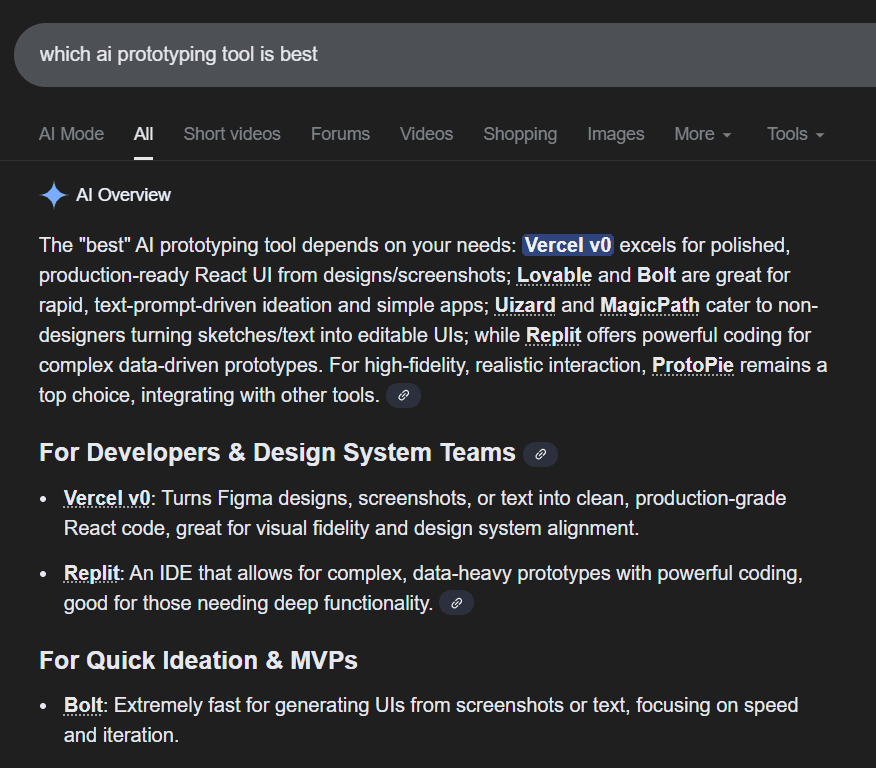Screen dimensions: 876x768
Task: Switch to Videos tab
Action: coord(426,134)
